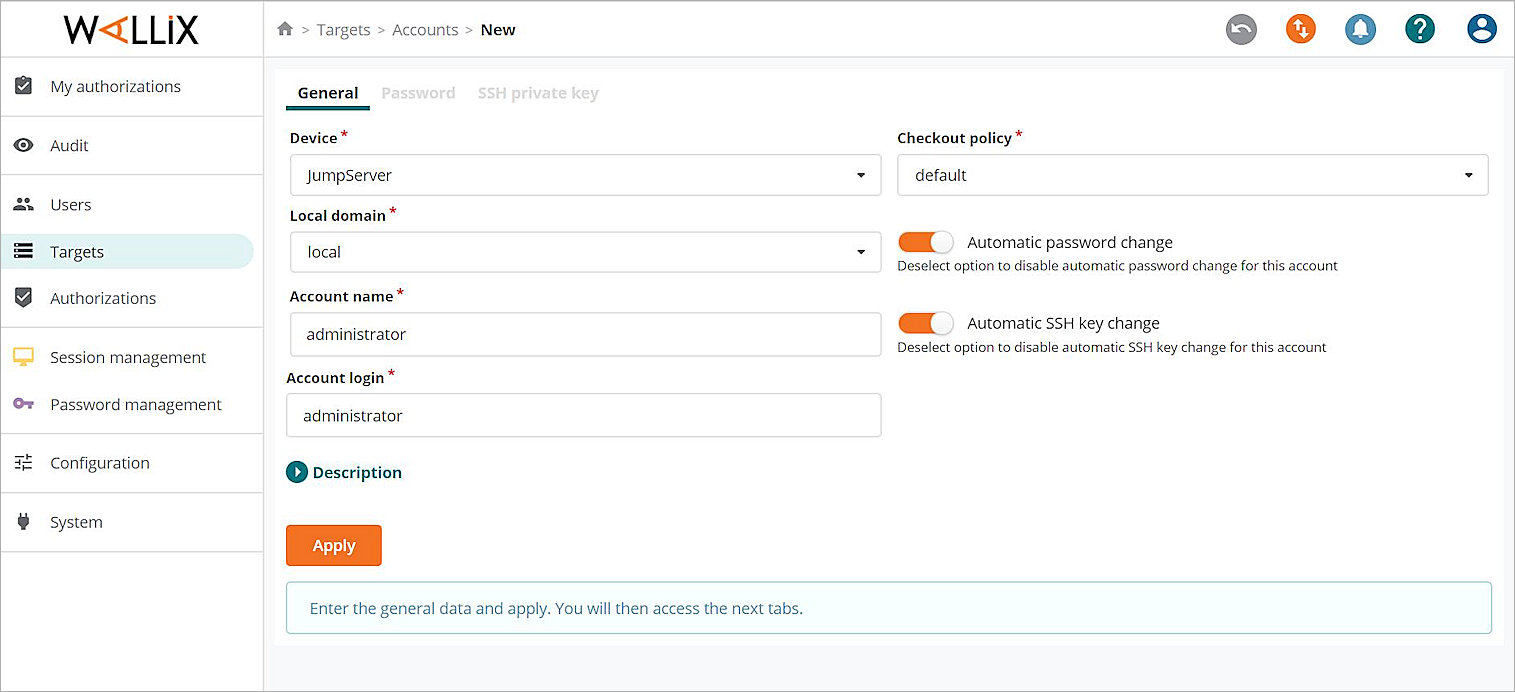Click the home breadcrumb icon
The image size is (1515, 692).
285,29
